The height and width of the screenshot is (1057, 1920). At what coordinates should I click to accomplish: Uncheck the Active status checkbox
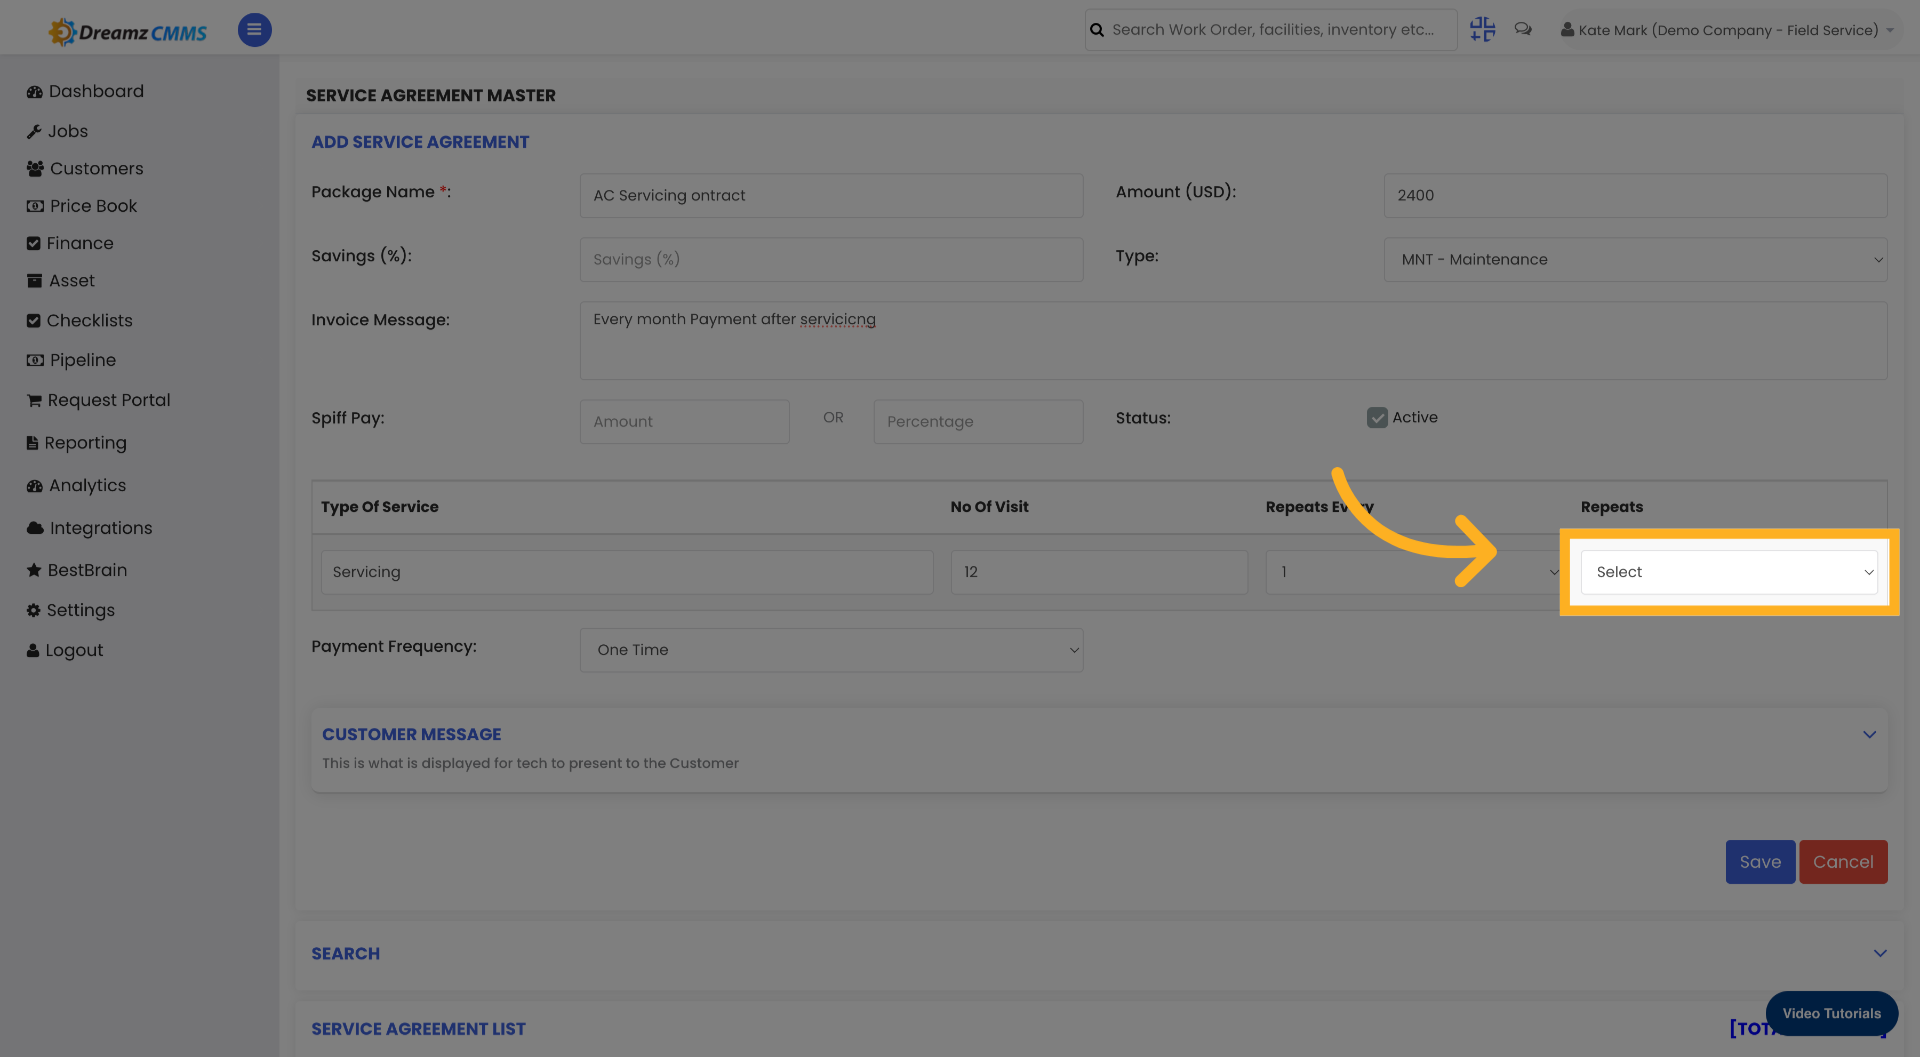coord(1378,417)
